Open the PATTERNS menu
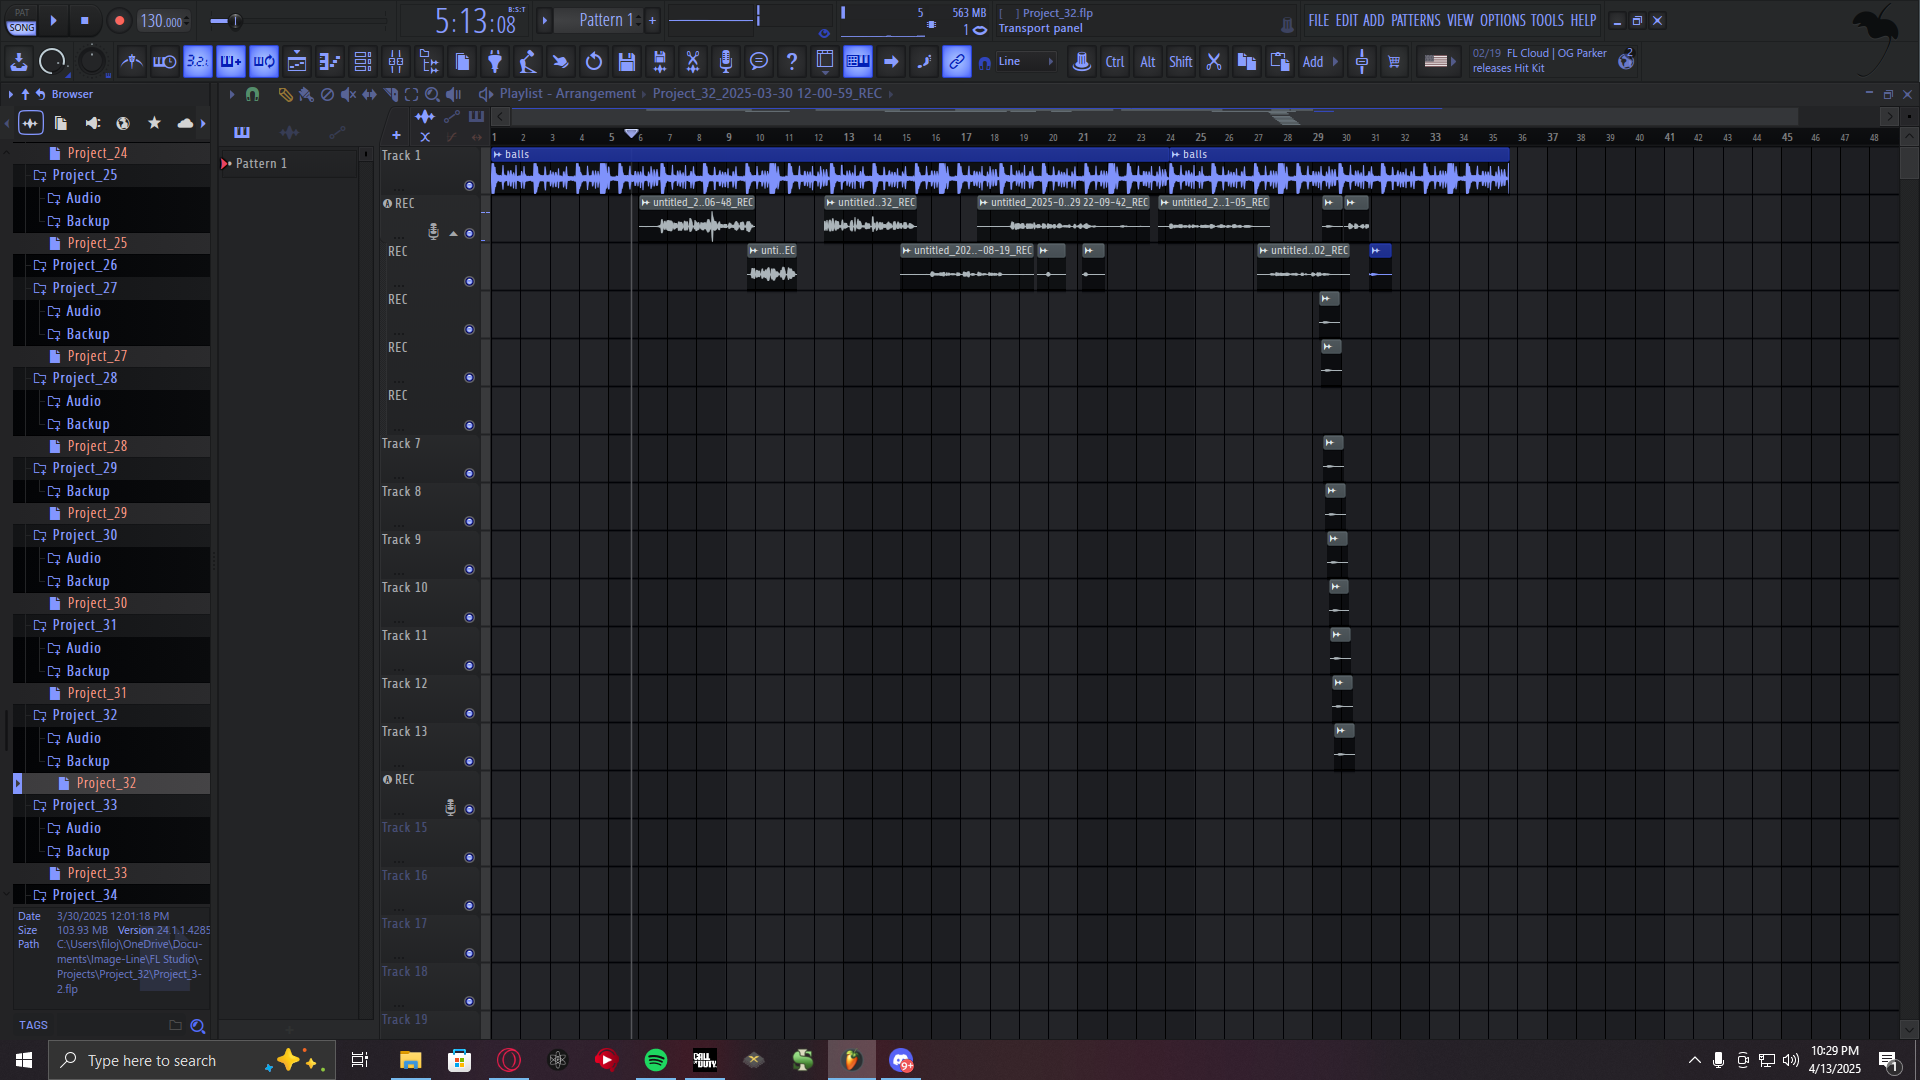The height and width of the screenshot is (1080, 1920). (x=1415, y=20)
